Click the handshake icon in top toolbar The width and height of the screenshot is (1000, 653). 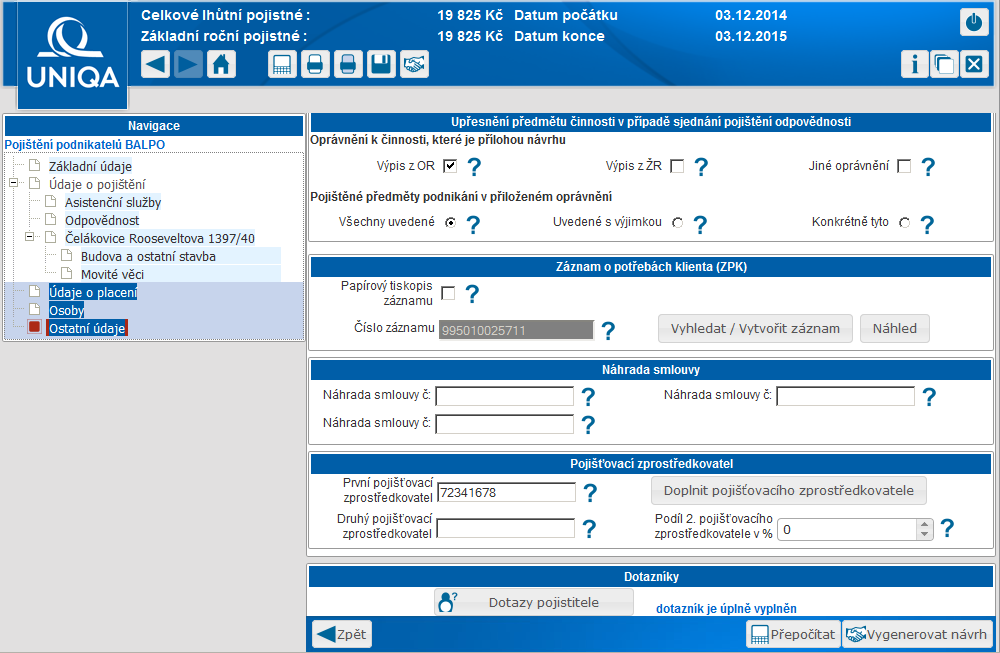(x=414, y=64)
